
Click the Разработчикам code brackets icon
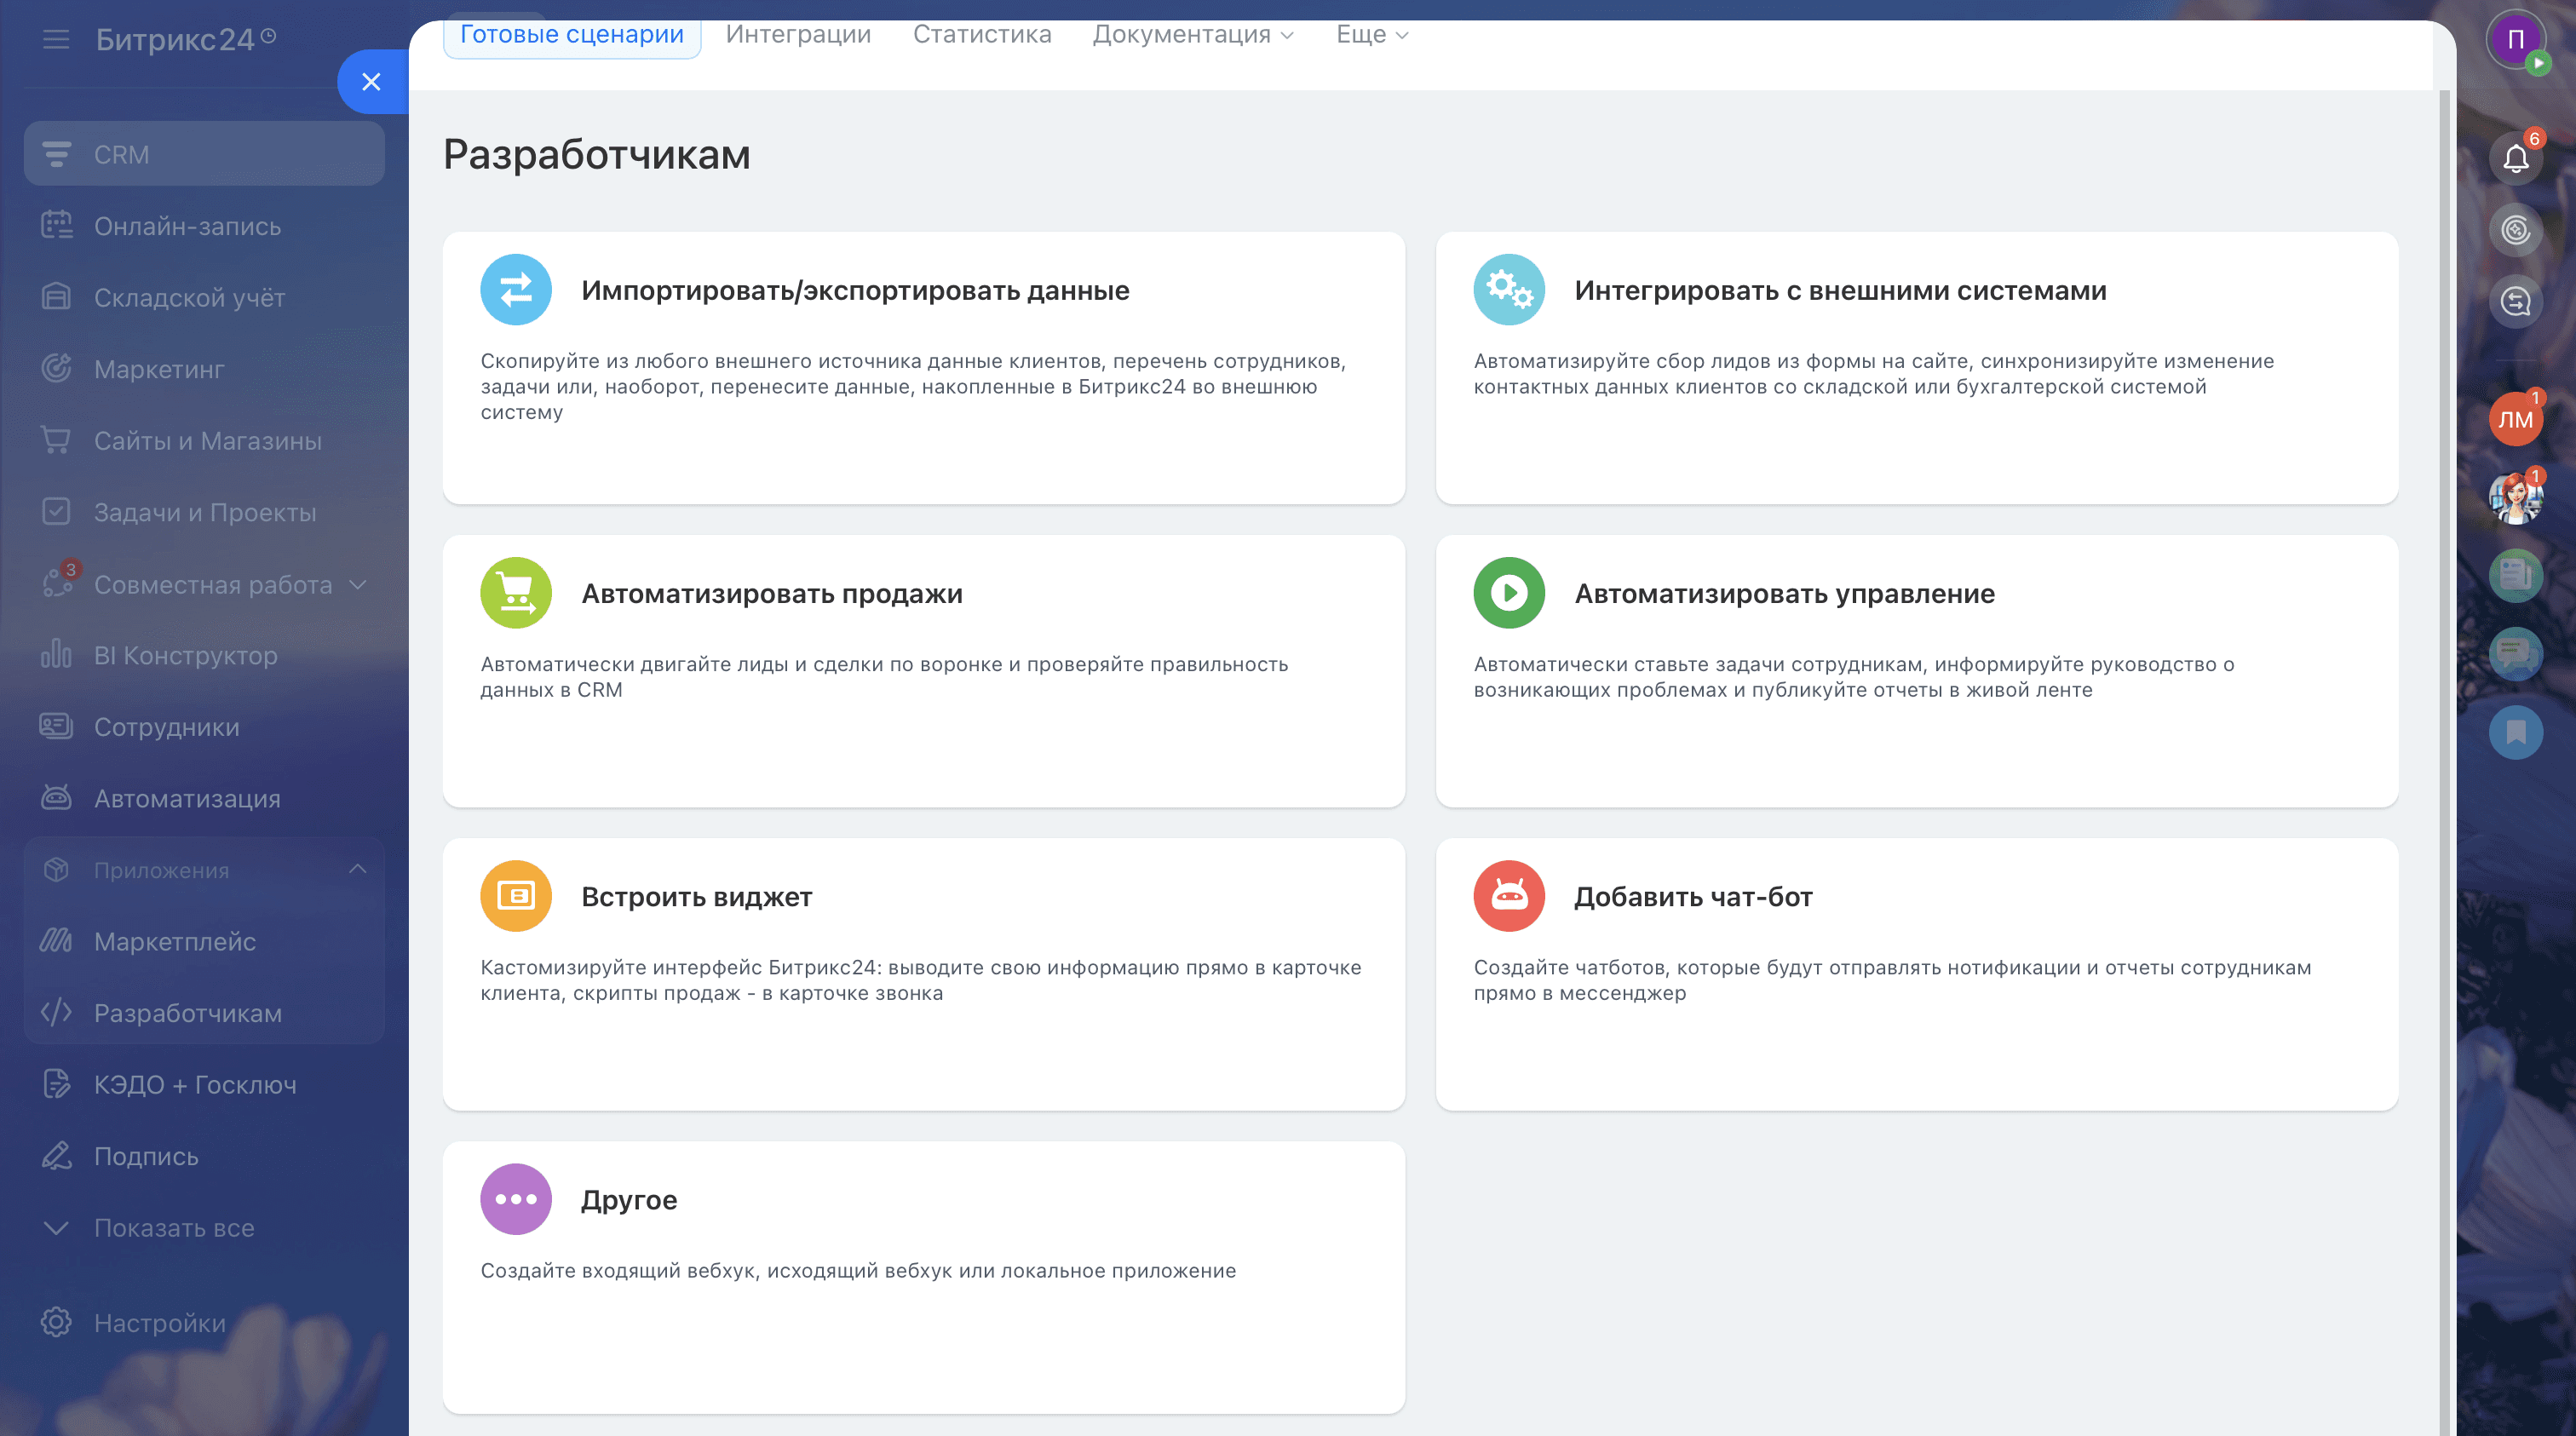point(57,1012)
